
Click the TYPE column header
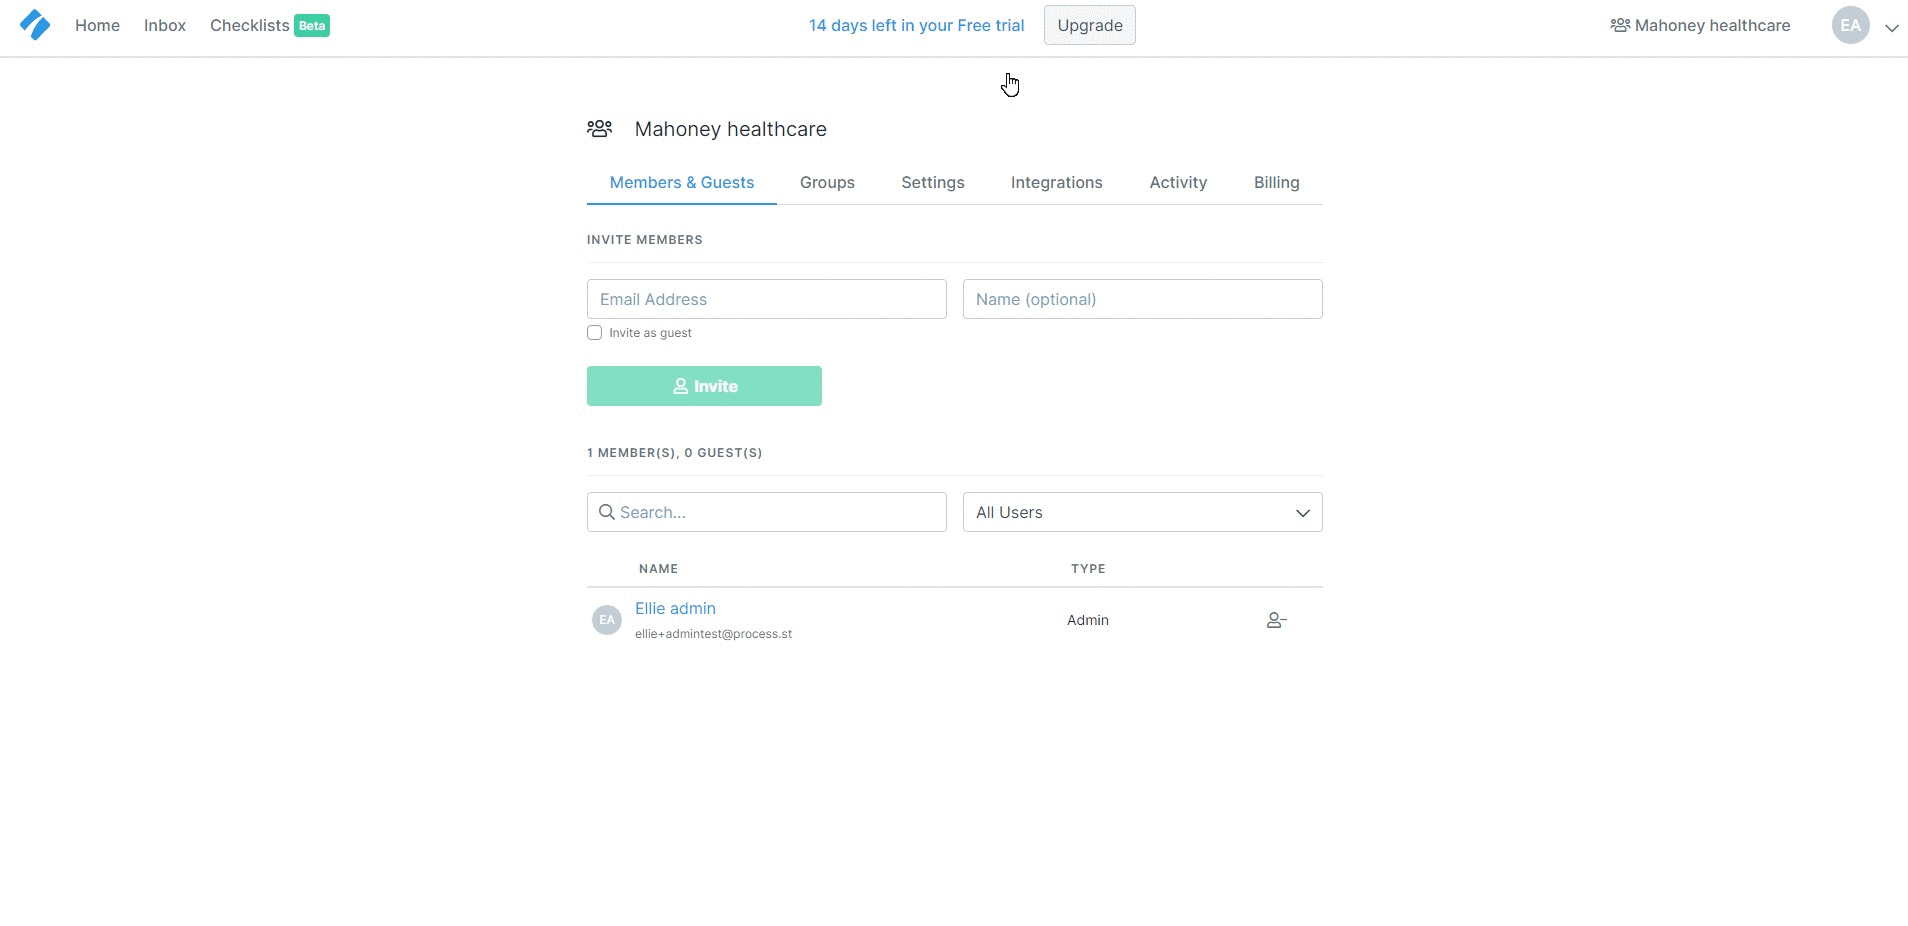pos(1088,569)
